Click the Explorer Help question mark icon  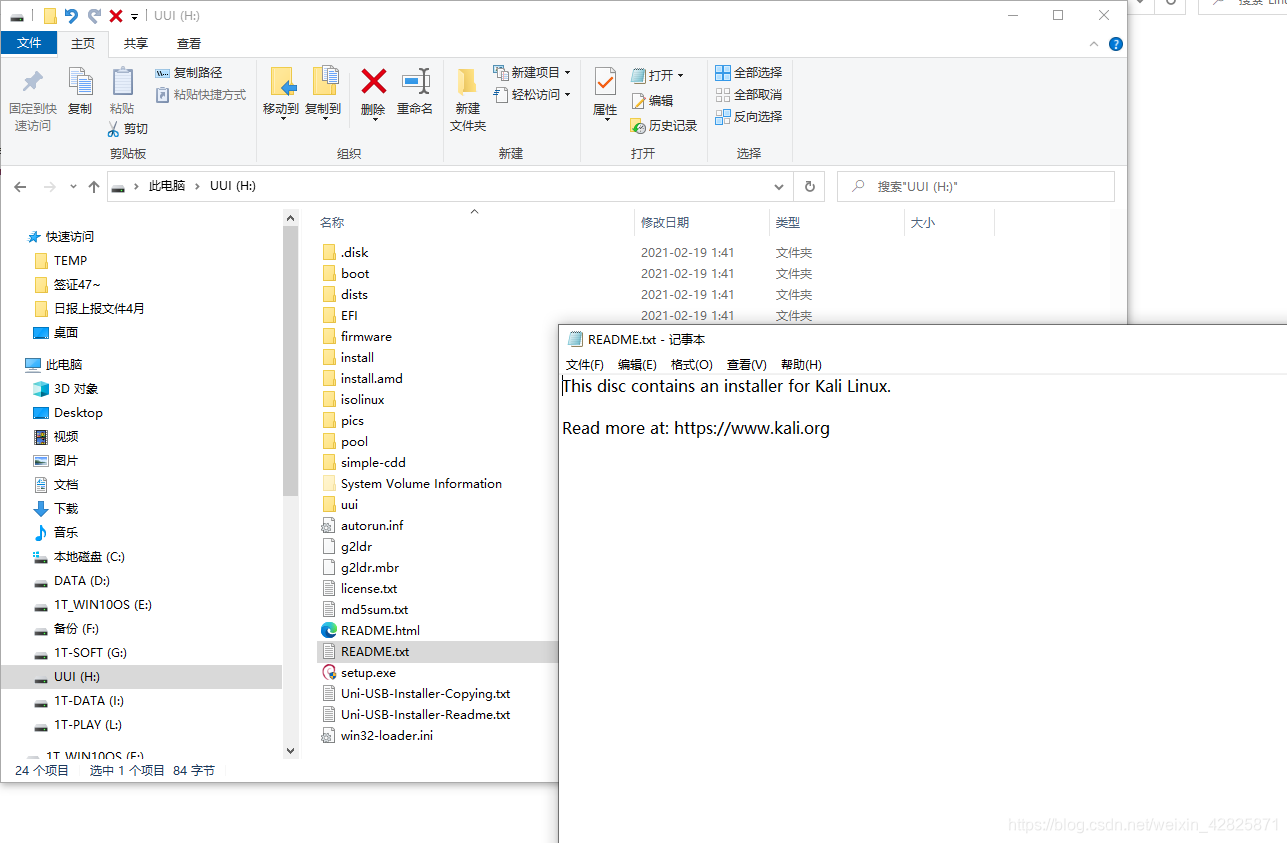(x=1116, y=44)
